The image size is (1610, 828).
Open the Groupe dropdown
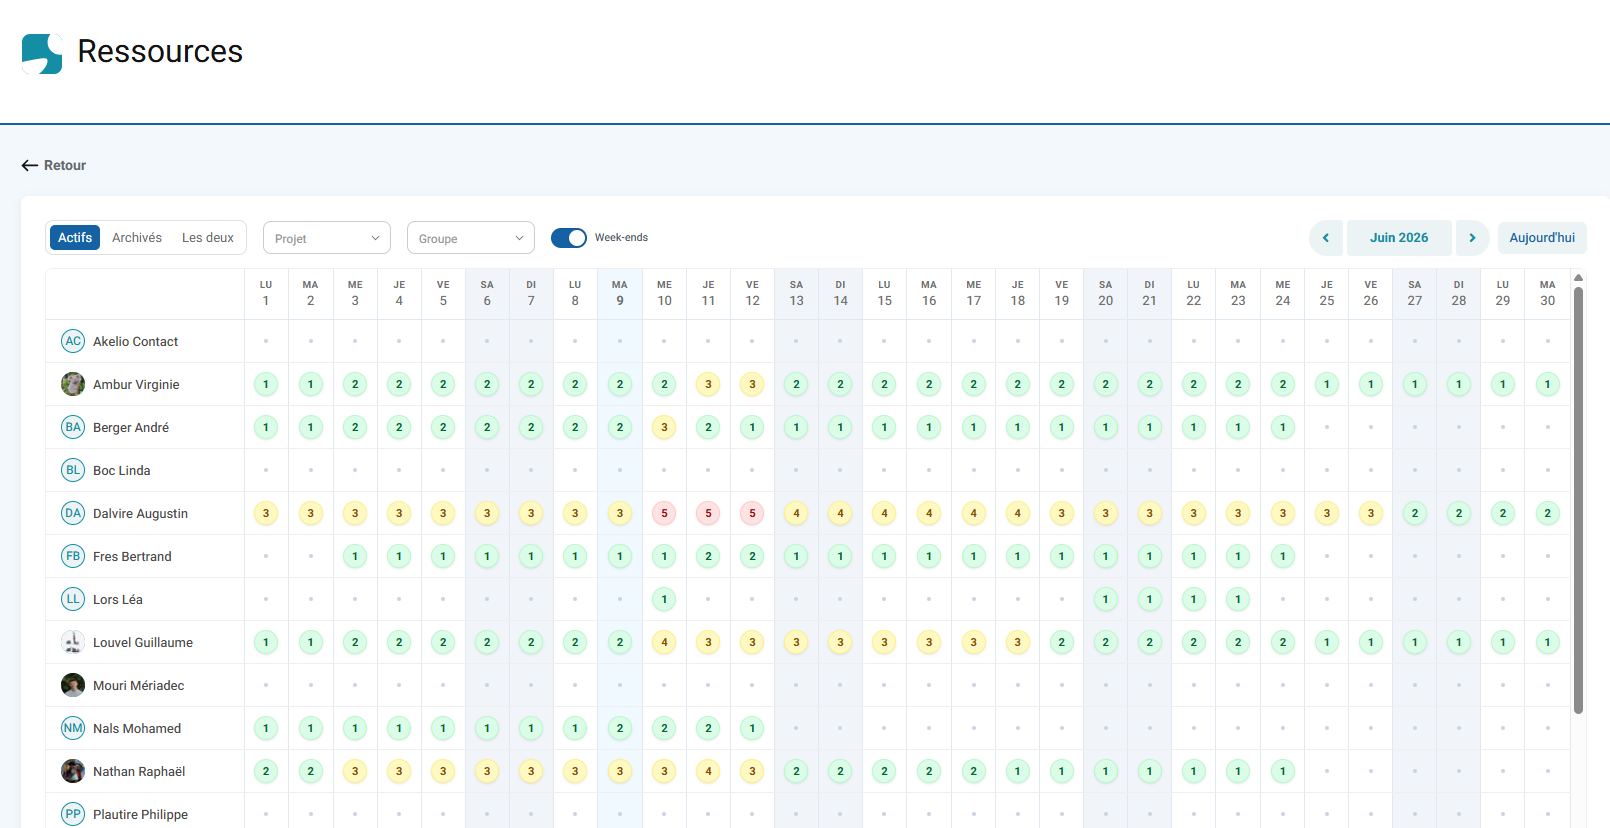click(x=471, y=238)
